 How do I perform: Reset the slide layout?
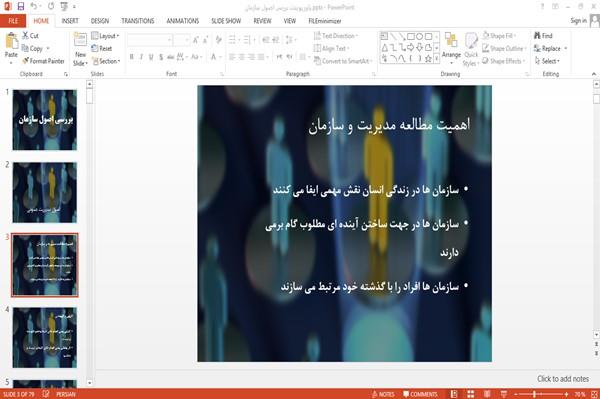[102, 48]
